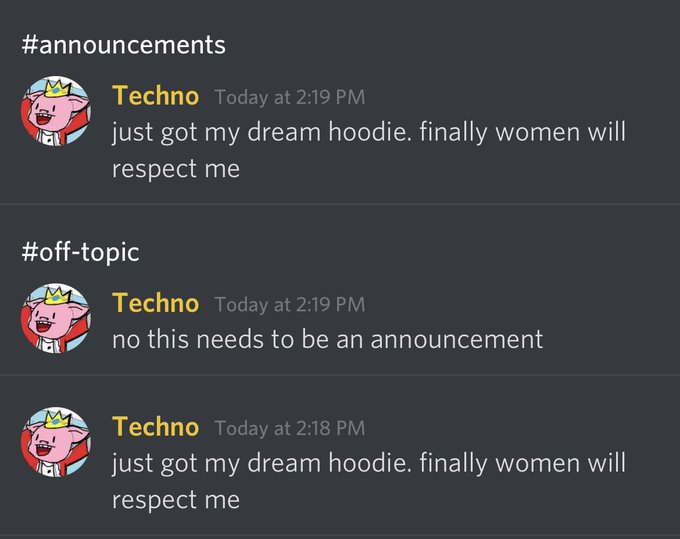Select the Techno username in the #announcements message
Screen dimensions: 680x539
click(x=155, y=96)
